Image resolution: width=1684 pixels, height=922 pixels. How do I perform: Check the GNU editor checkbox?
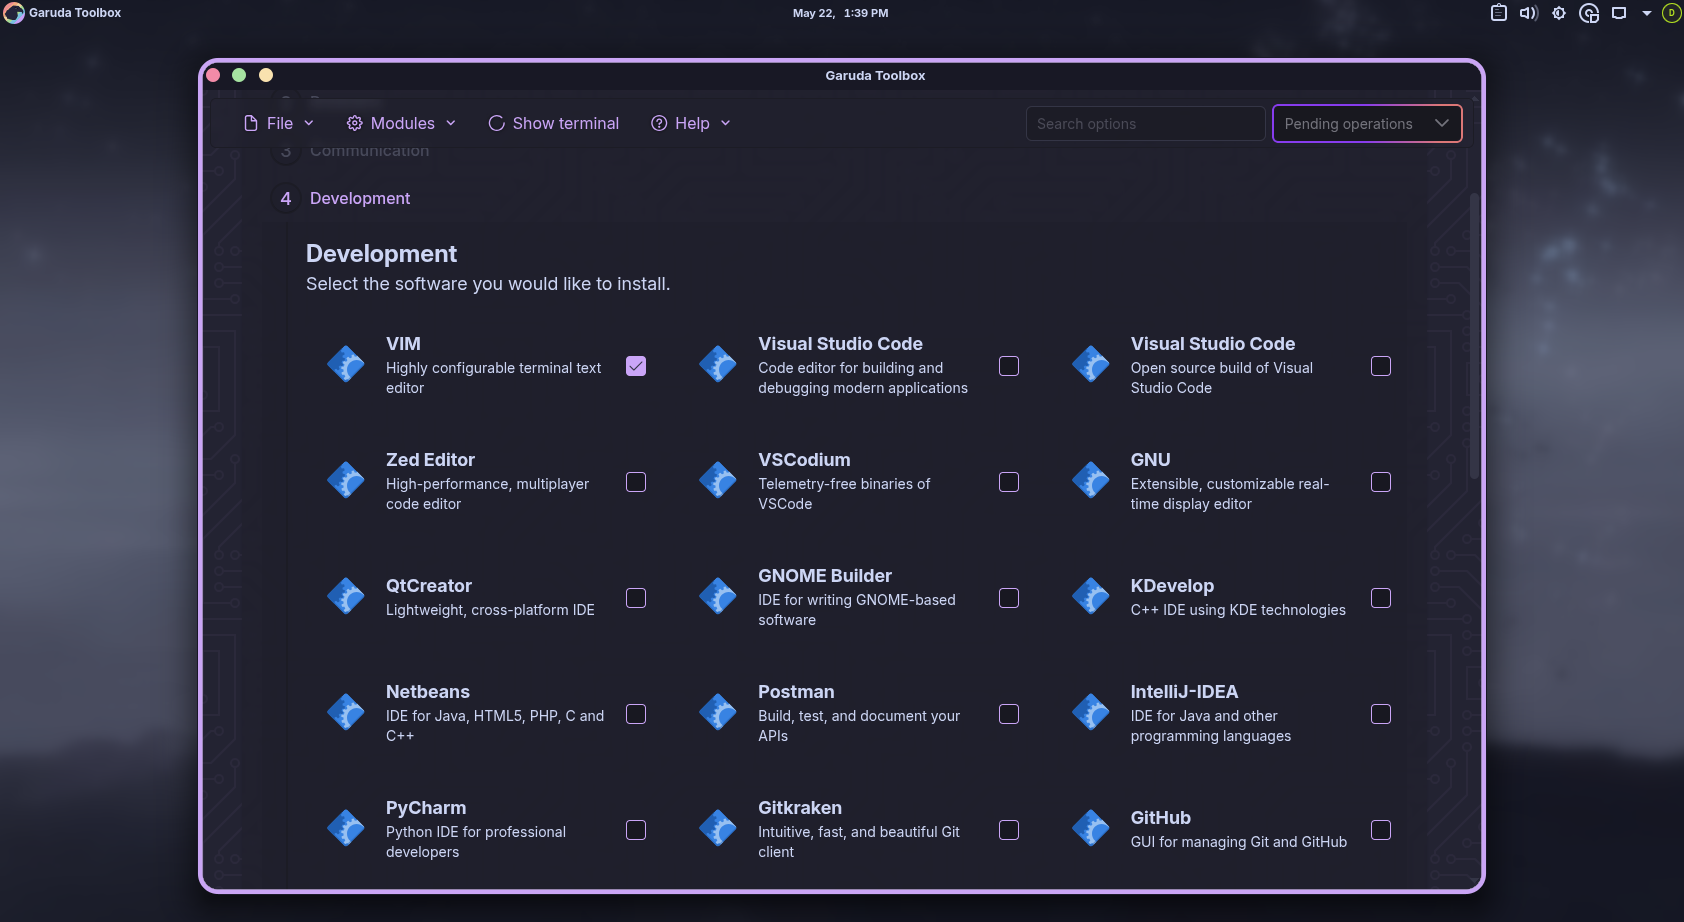(1381, 482)
